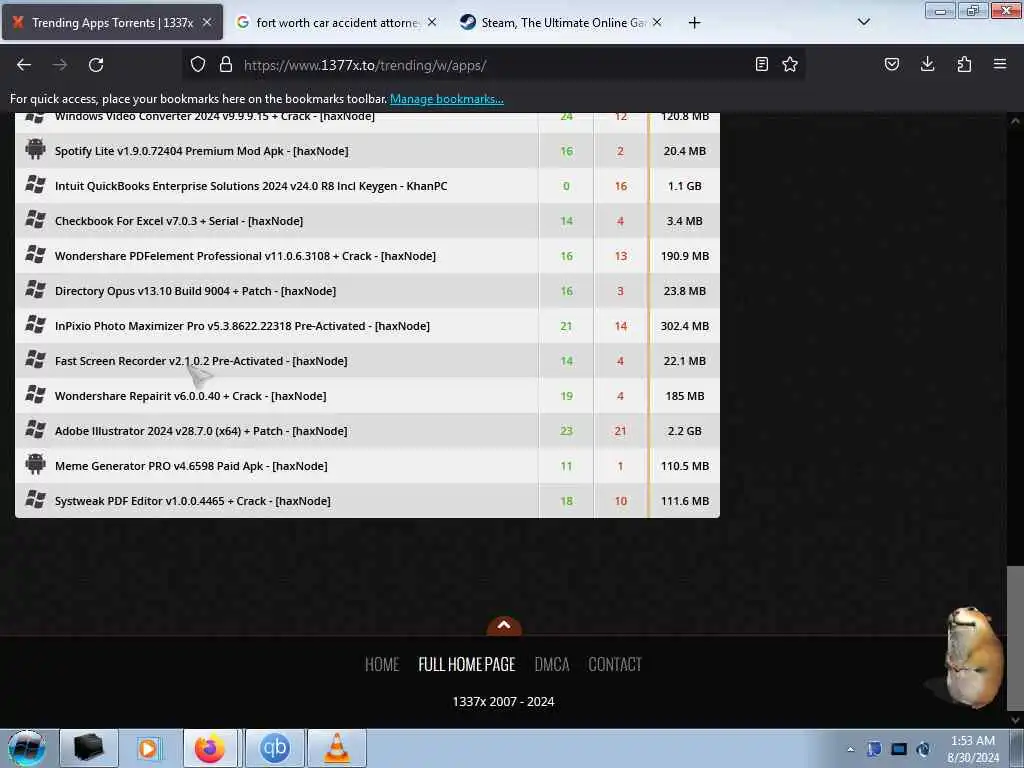Click the Windows icon beside Fast Screen Recorder
The width and height of the screenshot is (1024, 768).
coord(35,359)
